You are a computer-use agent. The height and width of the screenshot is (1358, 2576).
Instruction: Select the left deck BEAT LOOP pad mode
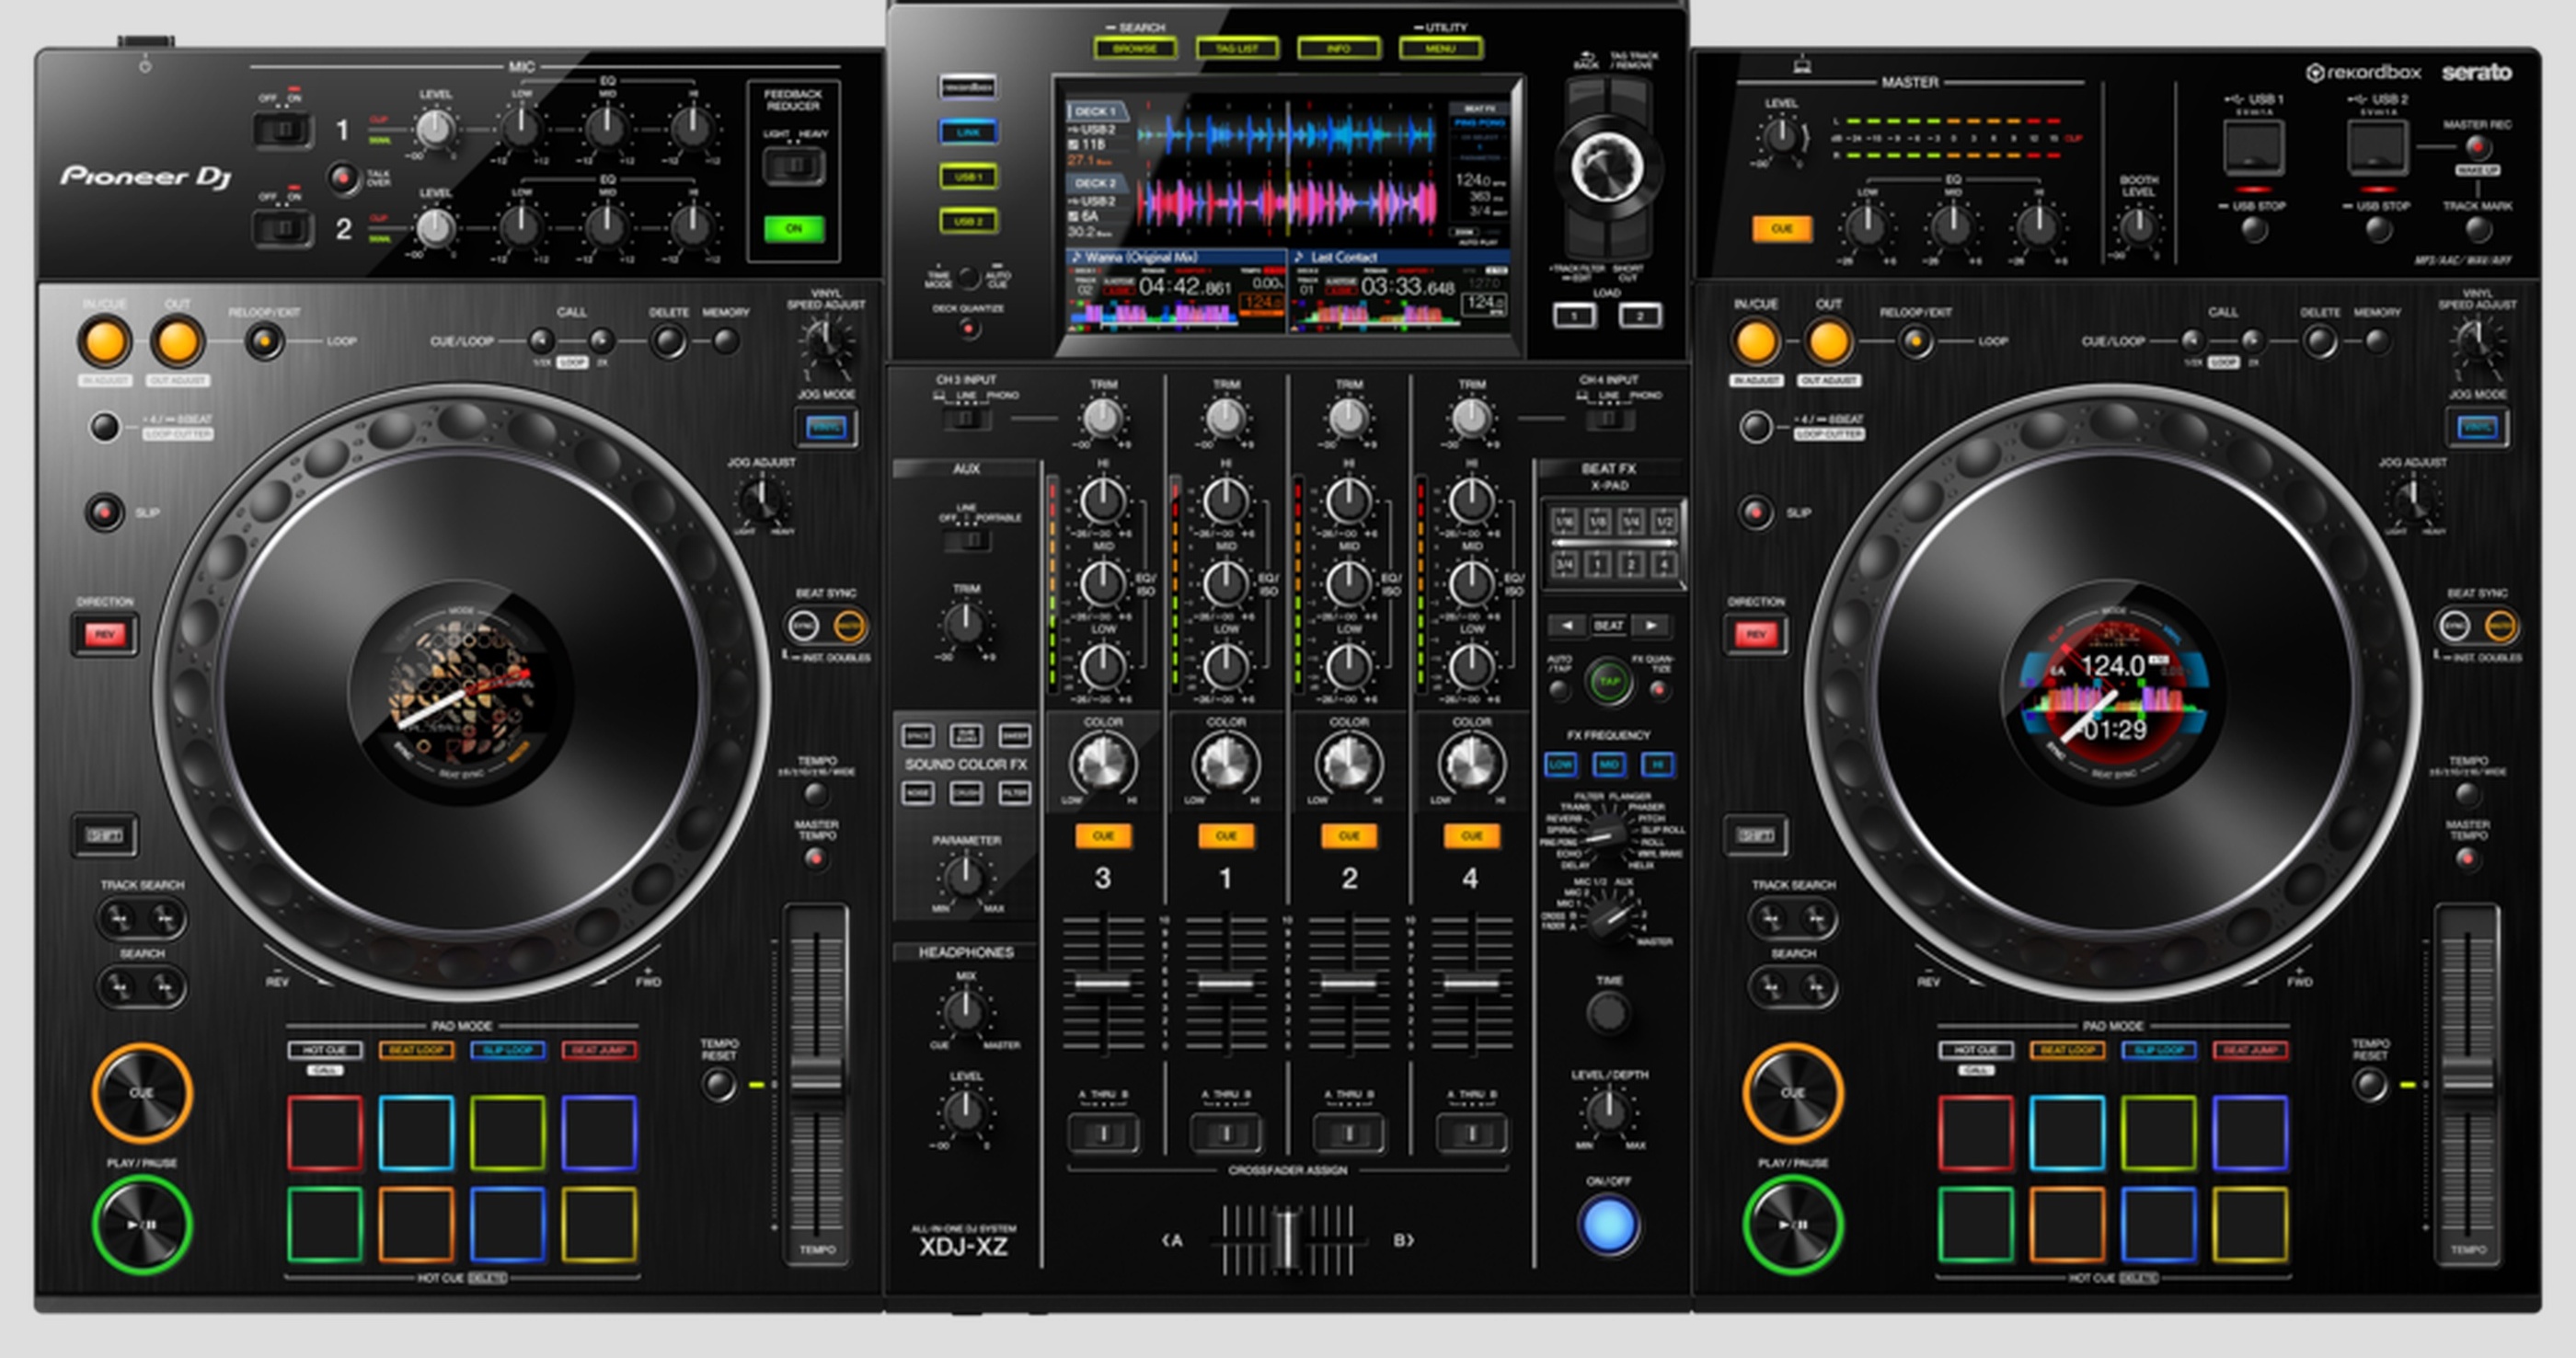(416, 1050)
